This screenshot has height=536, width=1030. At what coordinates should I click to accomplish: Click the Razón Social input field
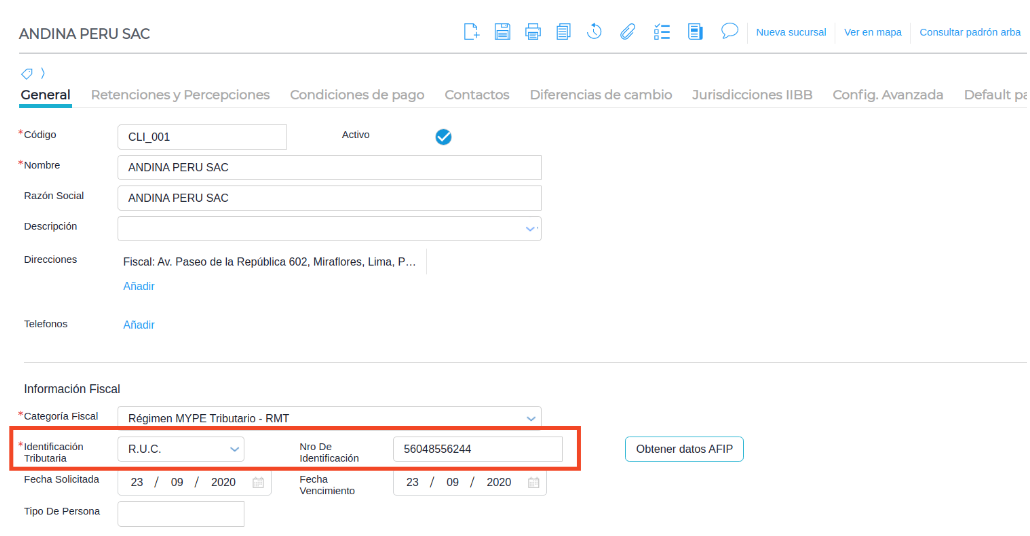(329, 198)
